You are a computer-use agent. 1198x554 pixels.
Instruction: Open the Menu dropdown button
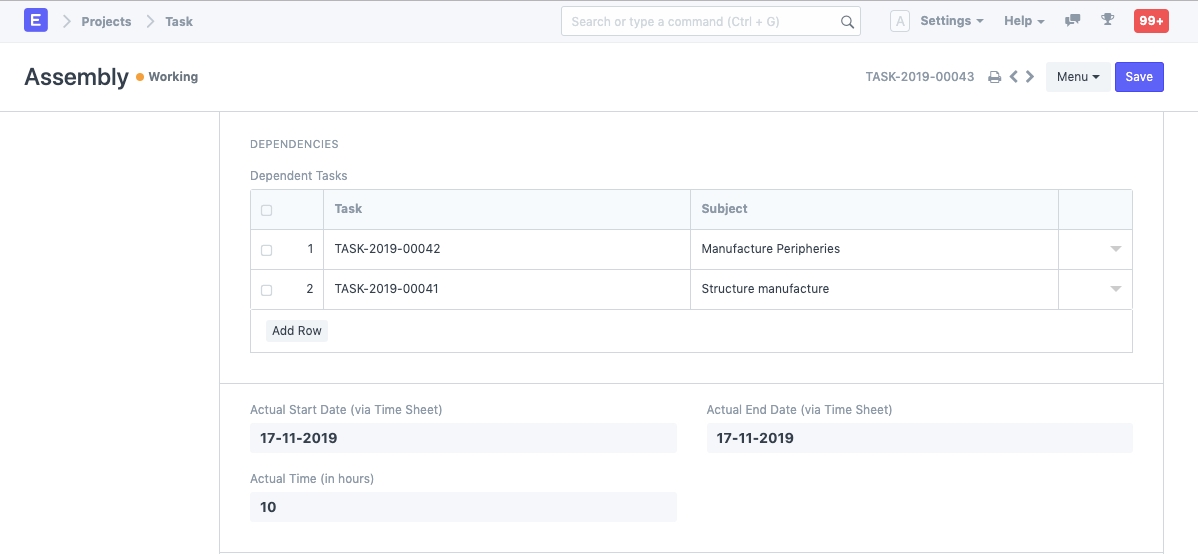[x=1077, y=77]
